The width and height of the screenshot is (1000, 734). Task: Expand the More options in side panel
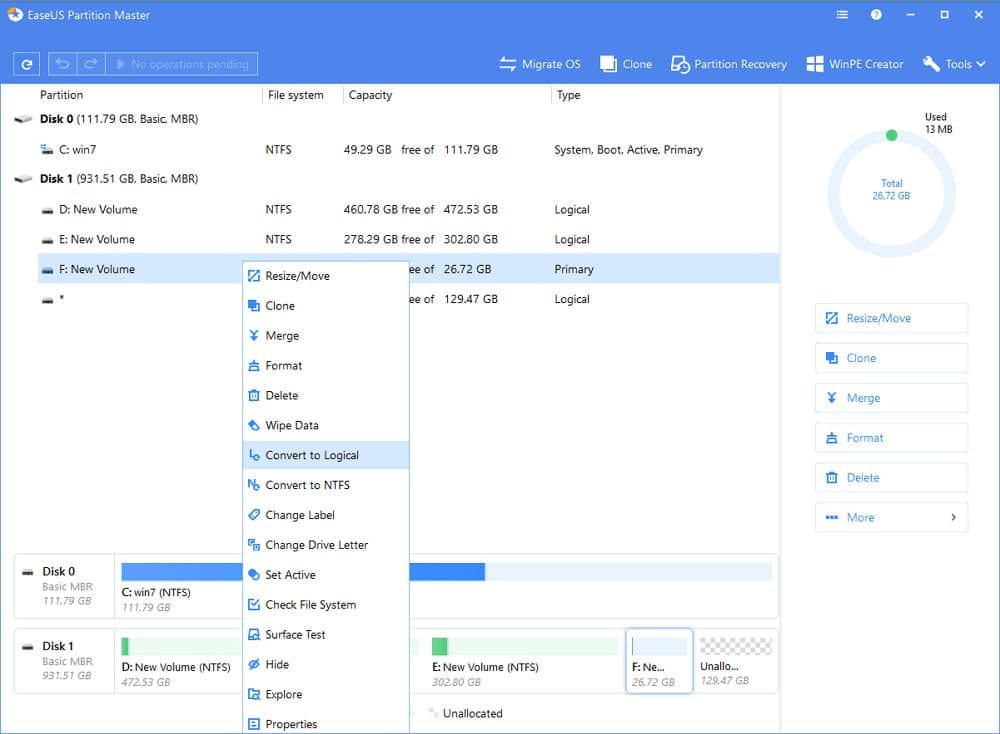(x=891, y=517)
